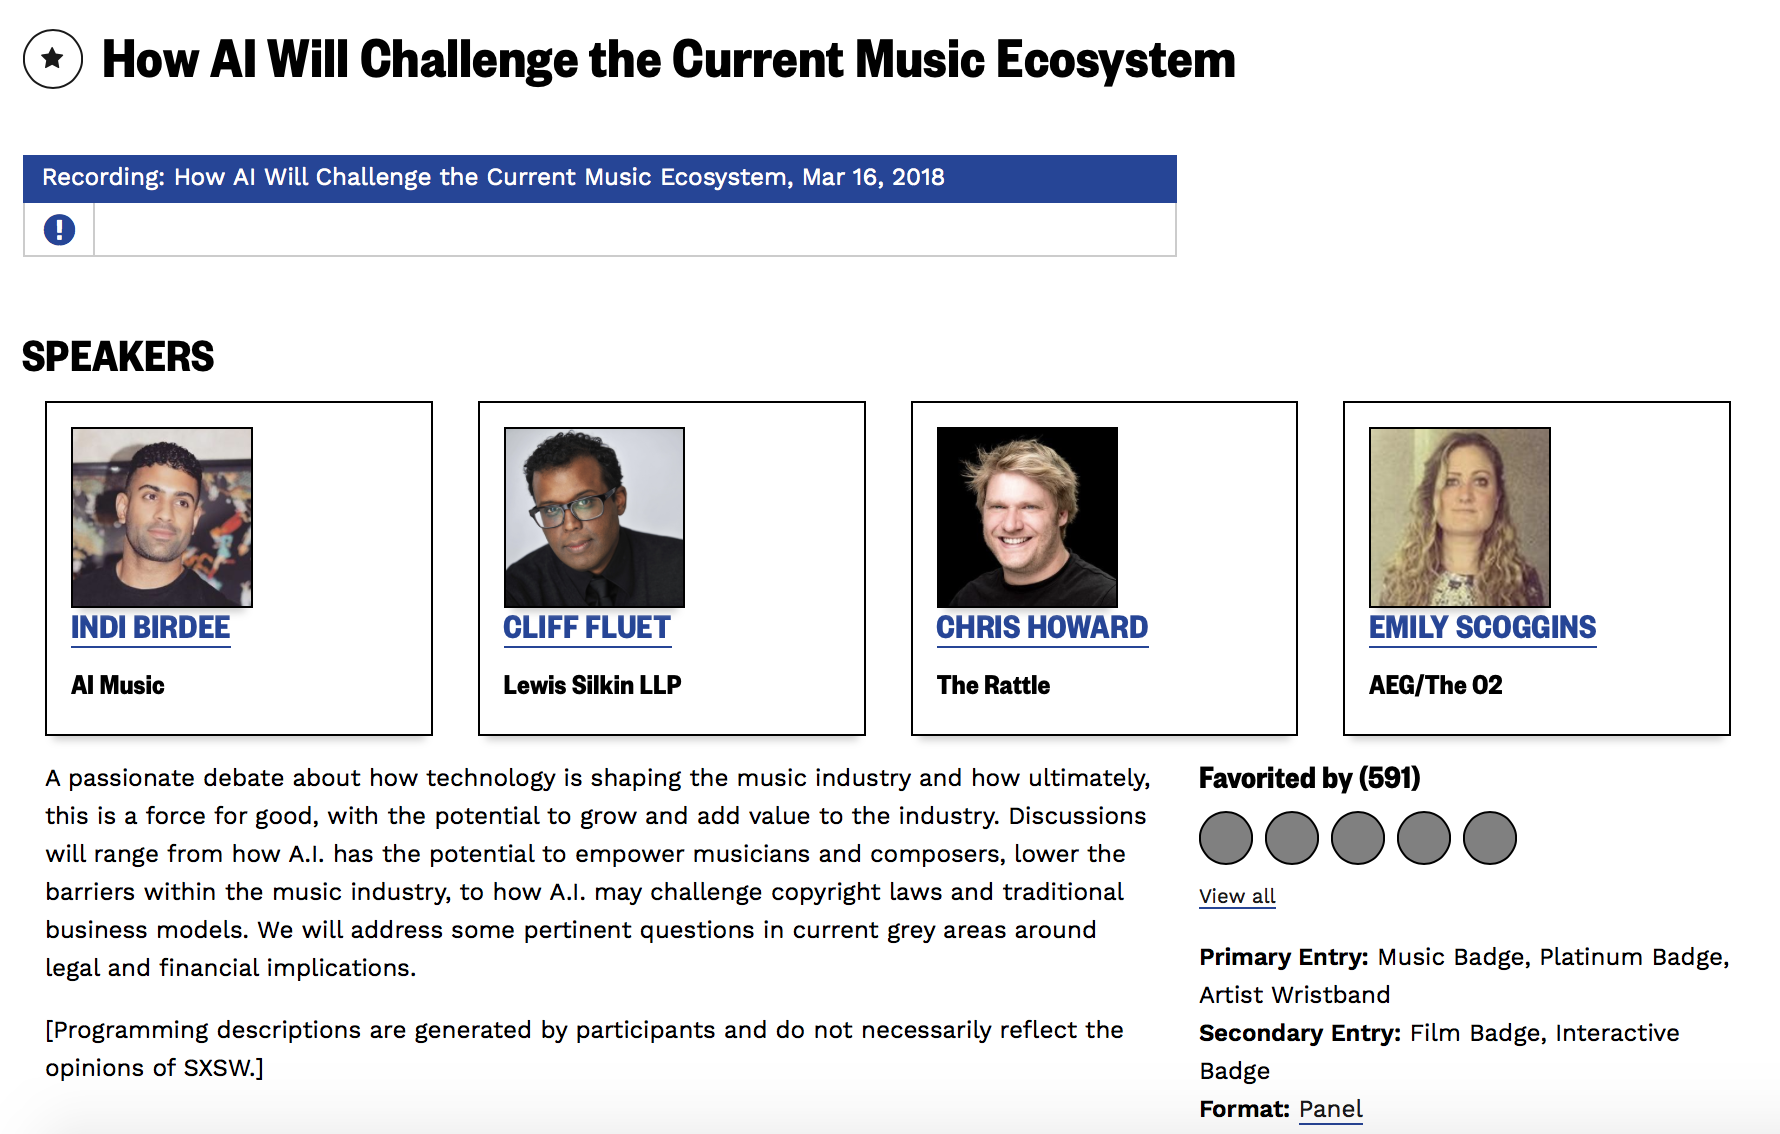This screenshot has height=1134, width=1780.
Task: Click the second favorited-by avatar circle
Action: [x=1292, y=838]
